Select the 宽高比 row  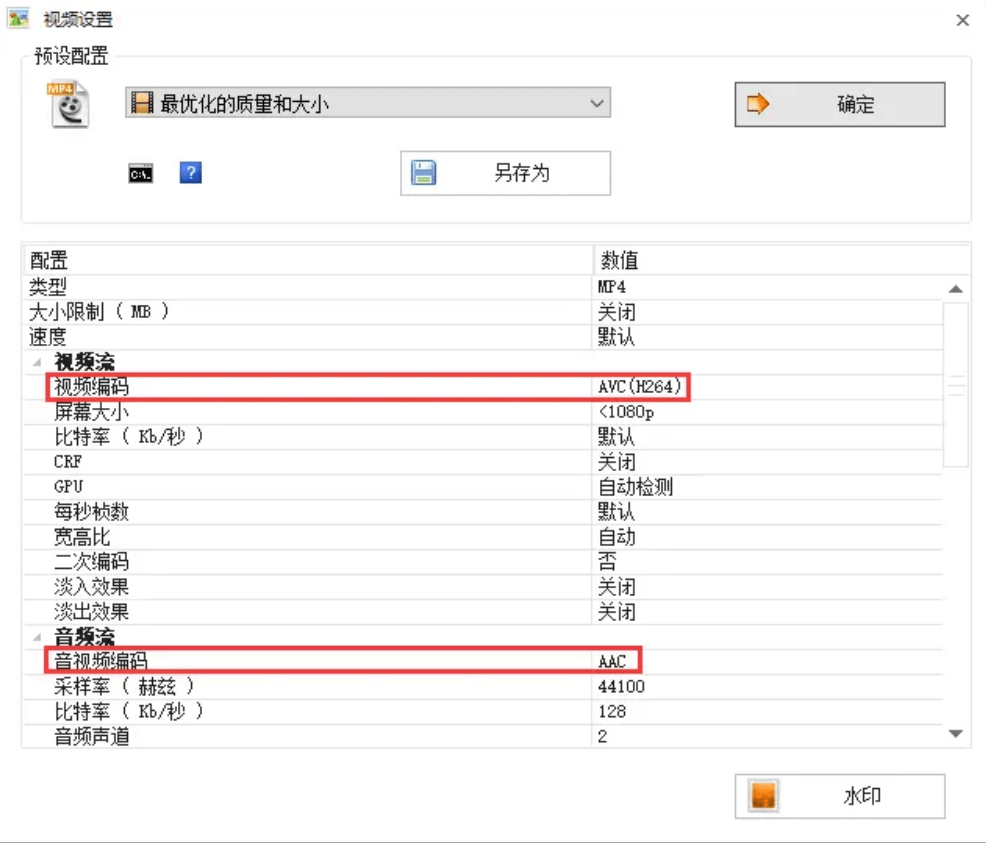pyautogui.click(x=483, y=537)
